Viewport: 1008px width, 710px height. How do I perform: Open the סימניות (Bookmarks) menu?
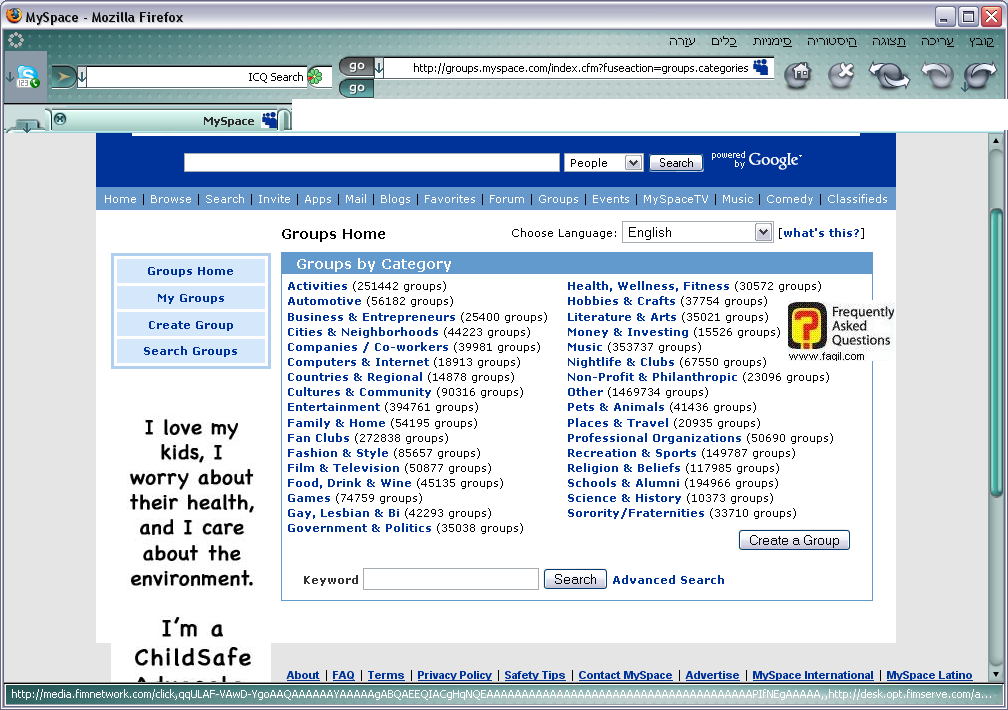(x=772, y=41)
